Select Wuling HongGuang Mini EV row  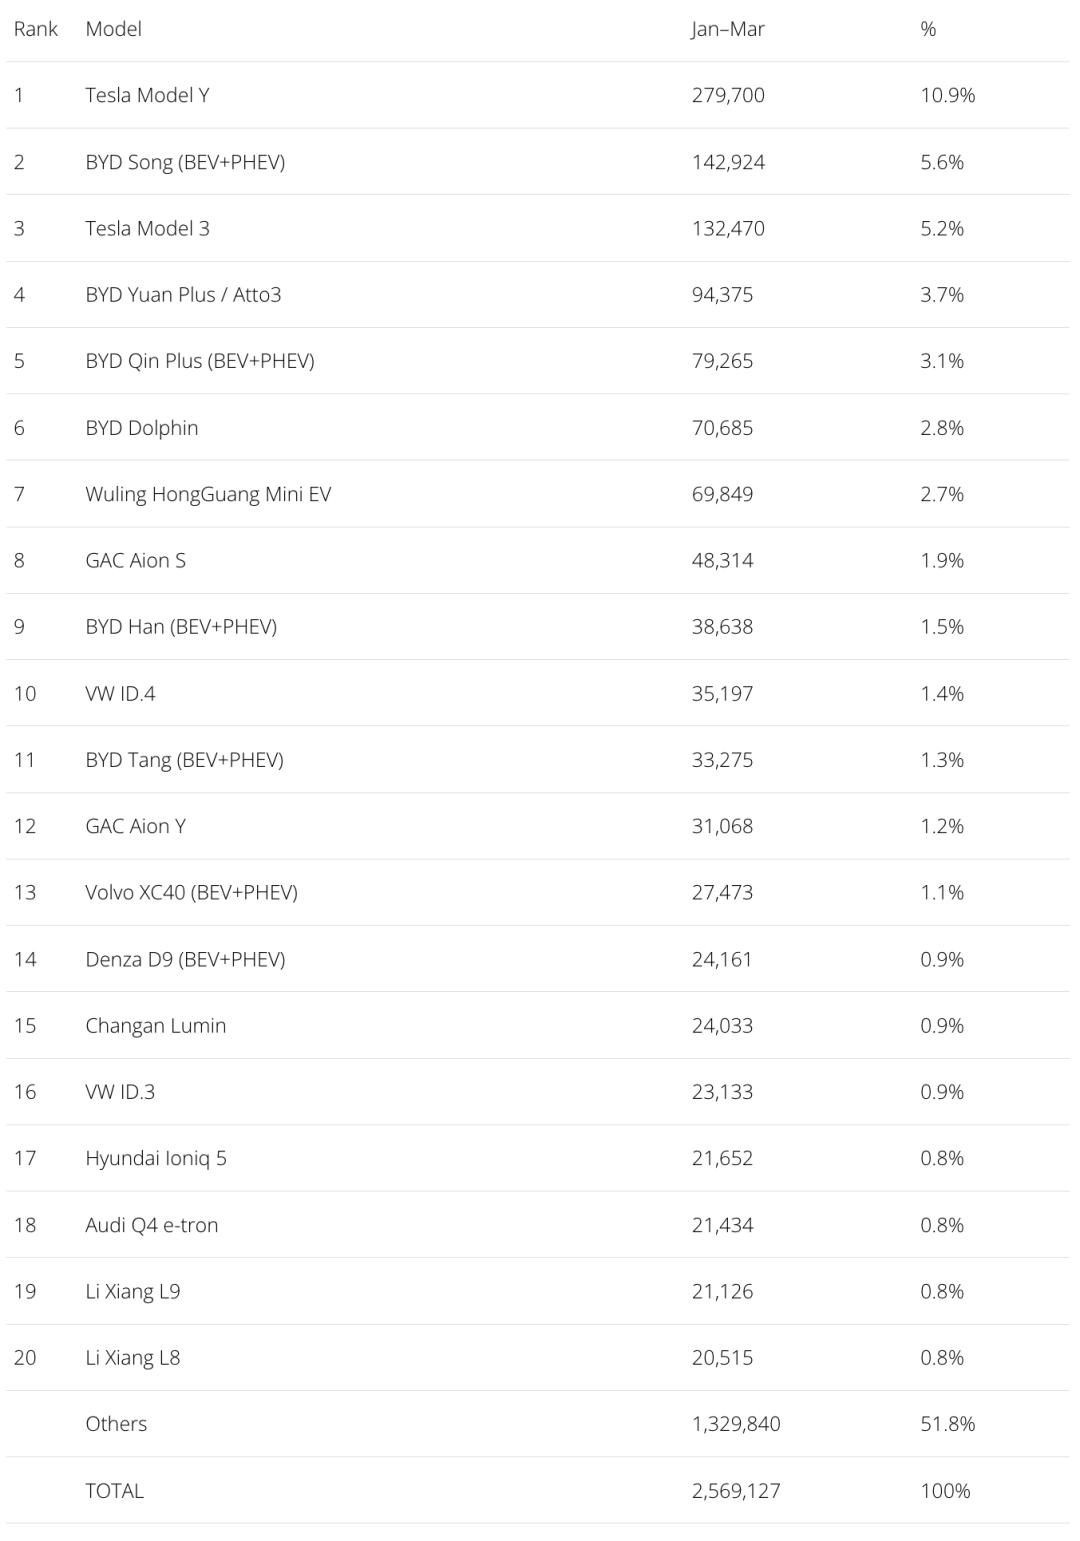pos(208,494)
